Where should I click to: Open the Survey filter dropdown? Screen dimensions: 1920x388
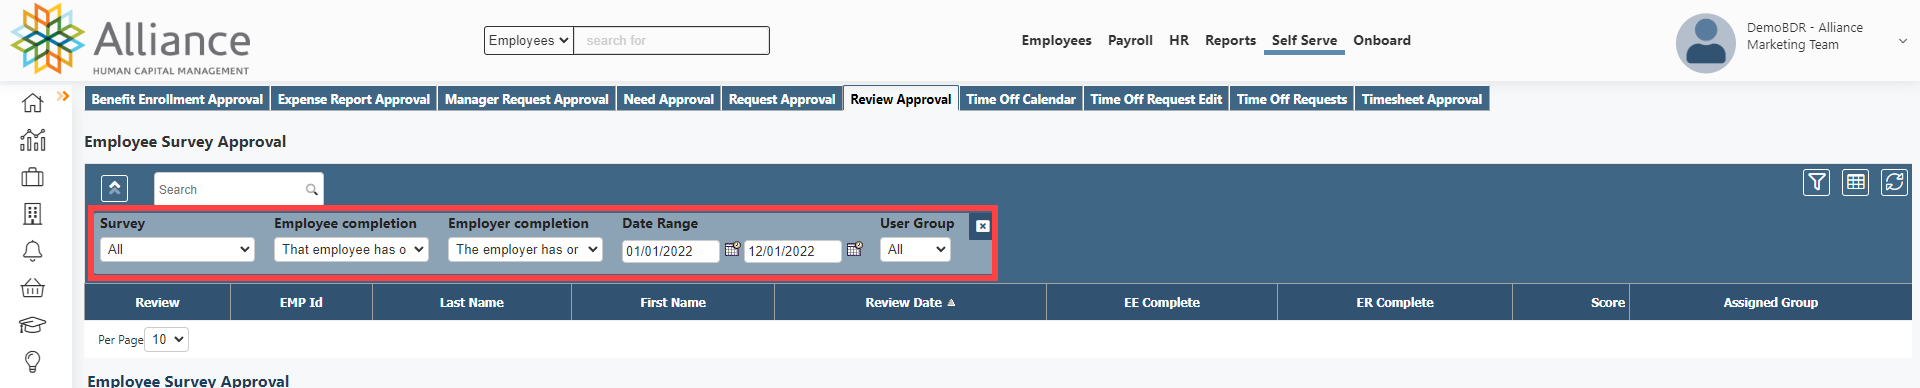pos(178,249)
